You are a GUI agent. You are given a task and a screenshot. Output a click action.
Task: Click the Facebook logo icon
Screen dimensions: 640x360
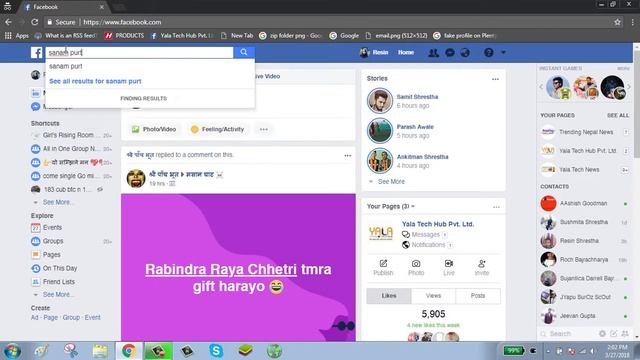[x=36, y=53]
